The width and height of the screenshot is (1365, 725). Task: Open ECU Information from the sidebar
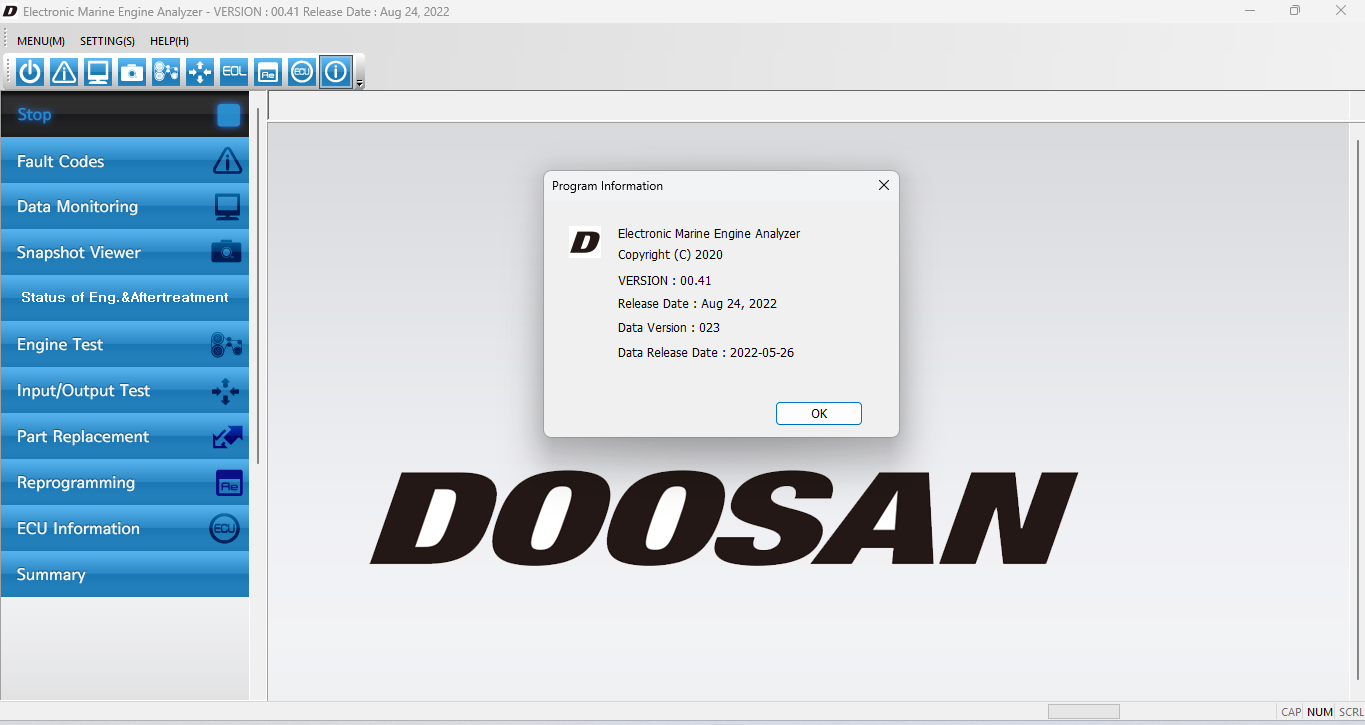click(125, 529)
